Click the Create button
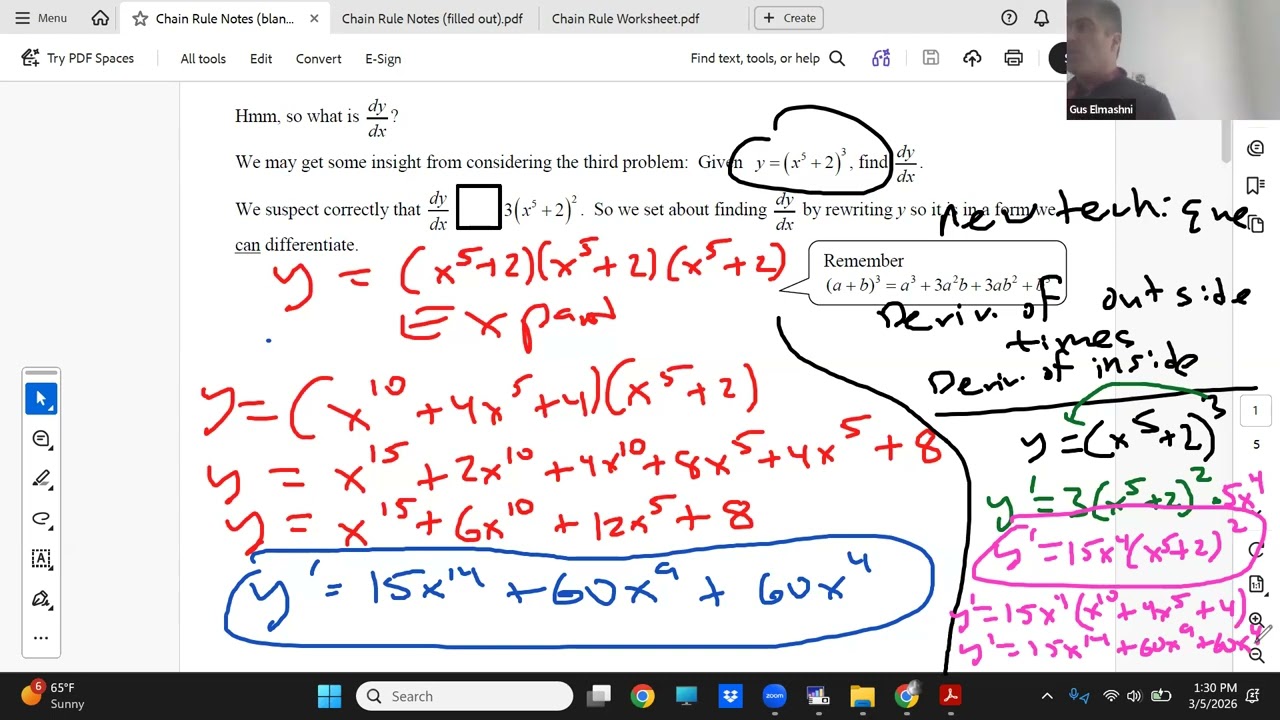 pyautogui.click(x=789, y=18)
